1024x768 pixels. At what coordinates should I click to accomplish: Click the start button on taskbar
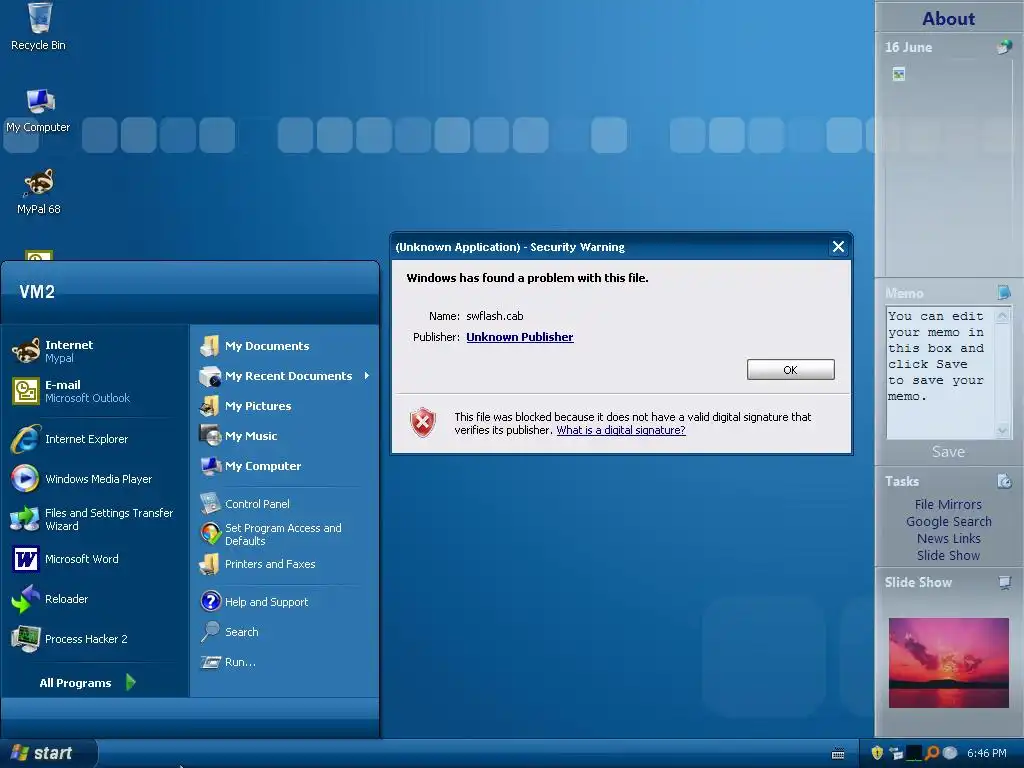coord(48,753)
